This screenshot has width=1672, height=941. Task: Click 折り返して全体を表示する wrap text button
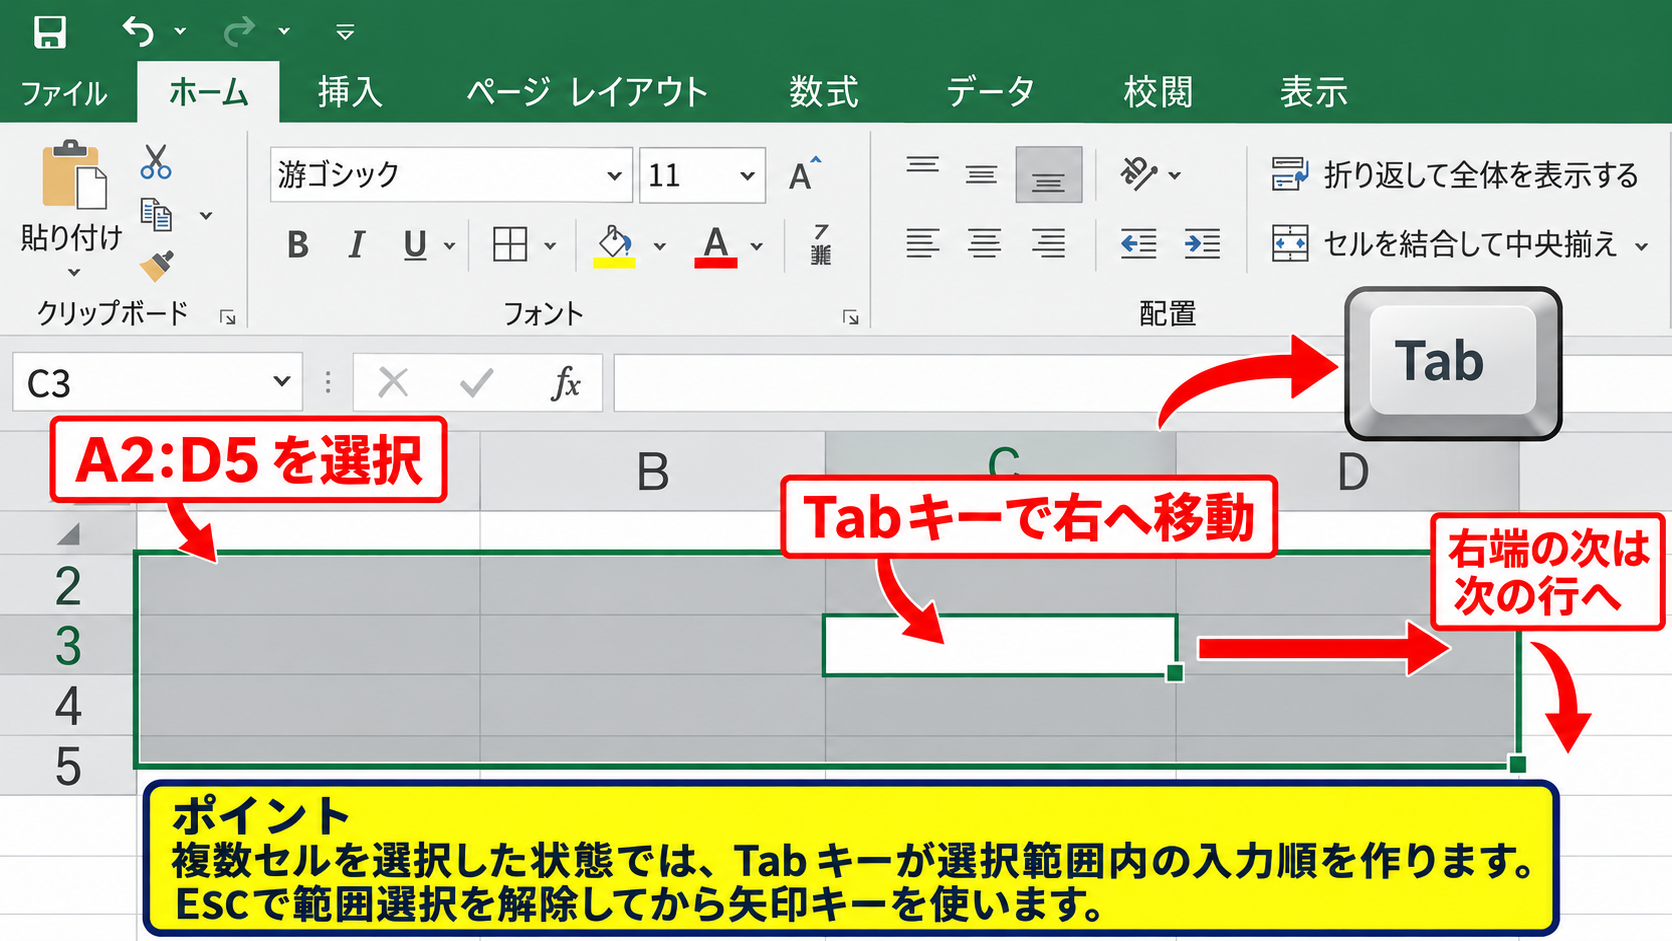1455,175
